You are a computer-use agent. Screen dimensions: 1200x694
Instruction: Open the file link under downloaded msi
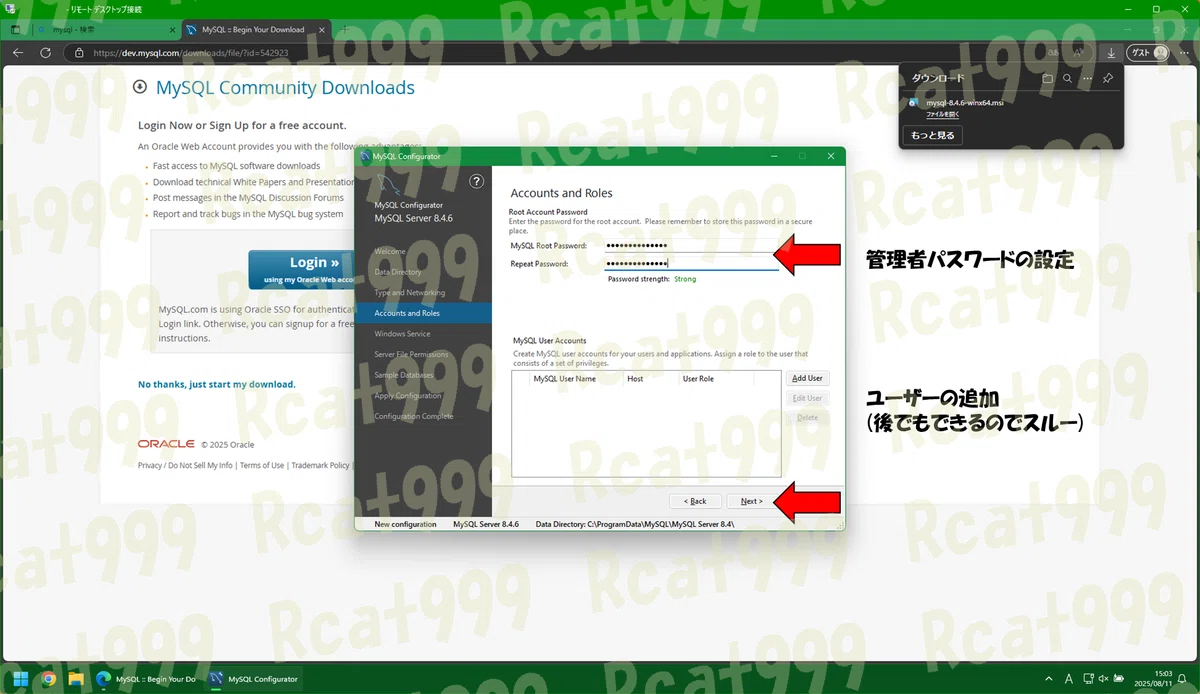coord(942,114)
